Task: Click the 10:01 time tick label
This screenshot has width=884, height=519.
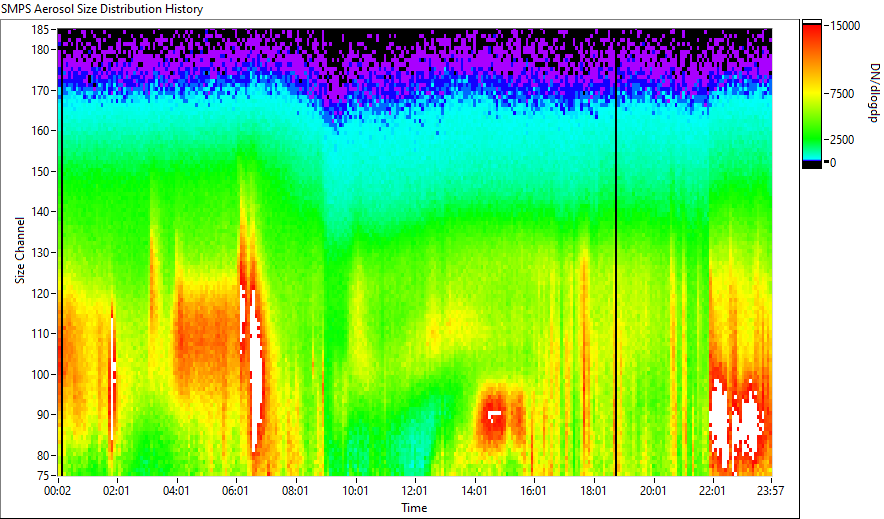Action: [355, 491]
